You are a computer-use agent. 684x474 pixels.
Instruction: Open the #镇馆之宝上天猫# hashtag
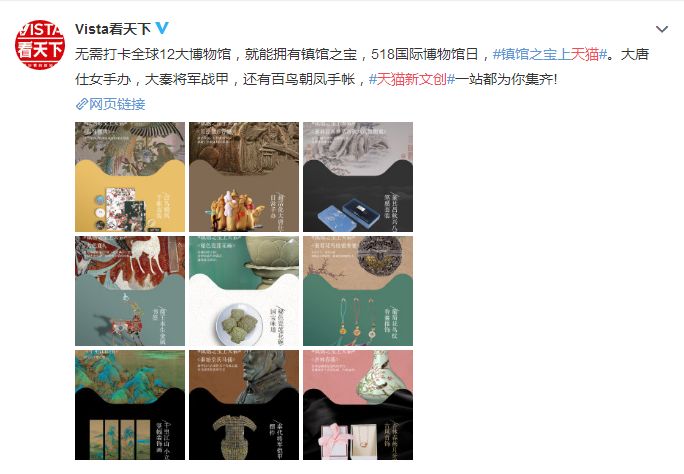coord(550,54)
